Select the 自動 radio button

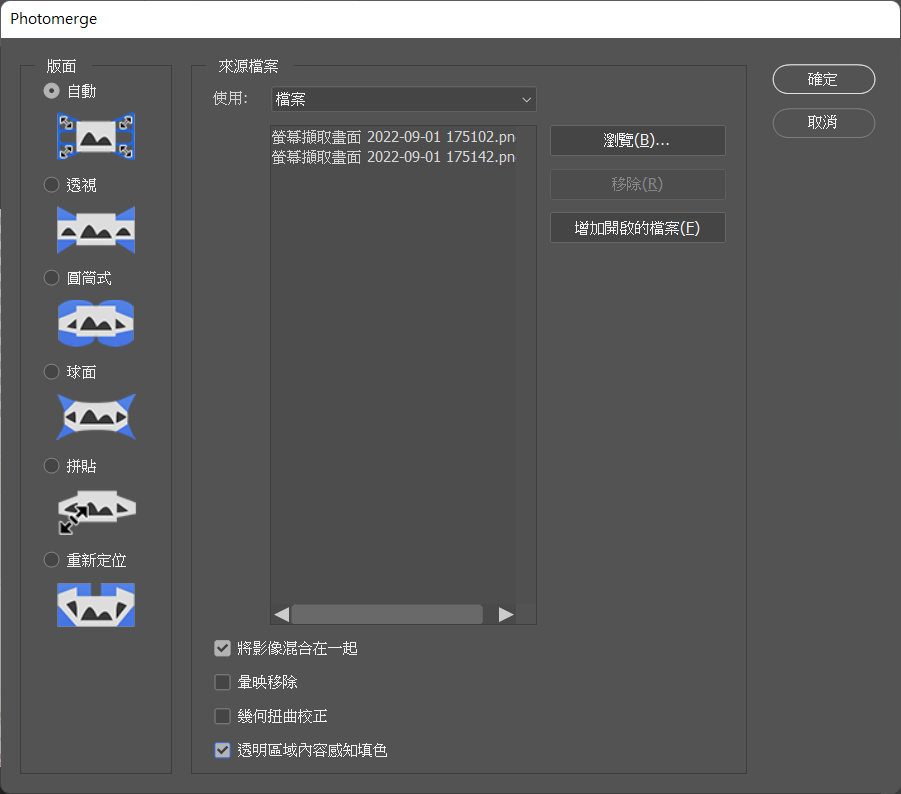click(x=52, y=91)
